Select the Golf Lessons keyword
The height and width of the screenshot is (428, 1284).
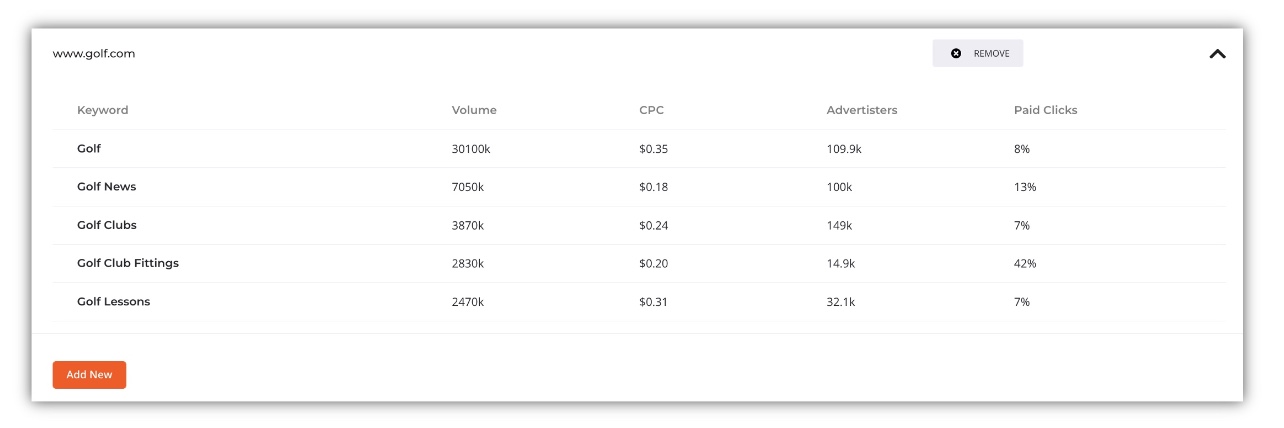113,301
